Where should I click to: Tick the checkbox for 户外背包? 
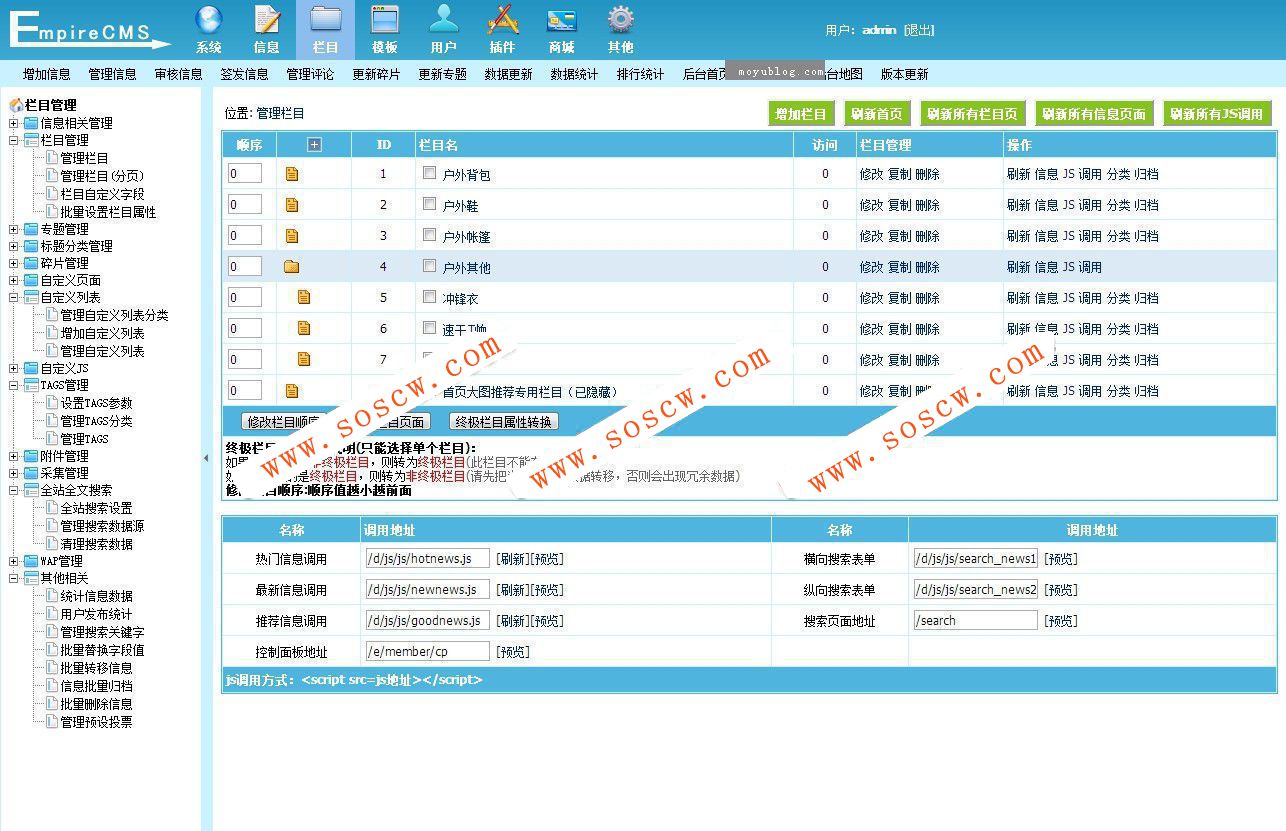[430, 173]
